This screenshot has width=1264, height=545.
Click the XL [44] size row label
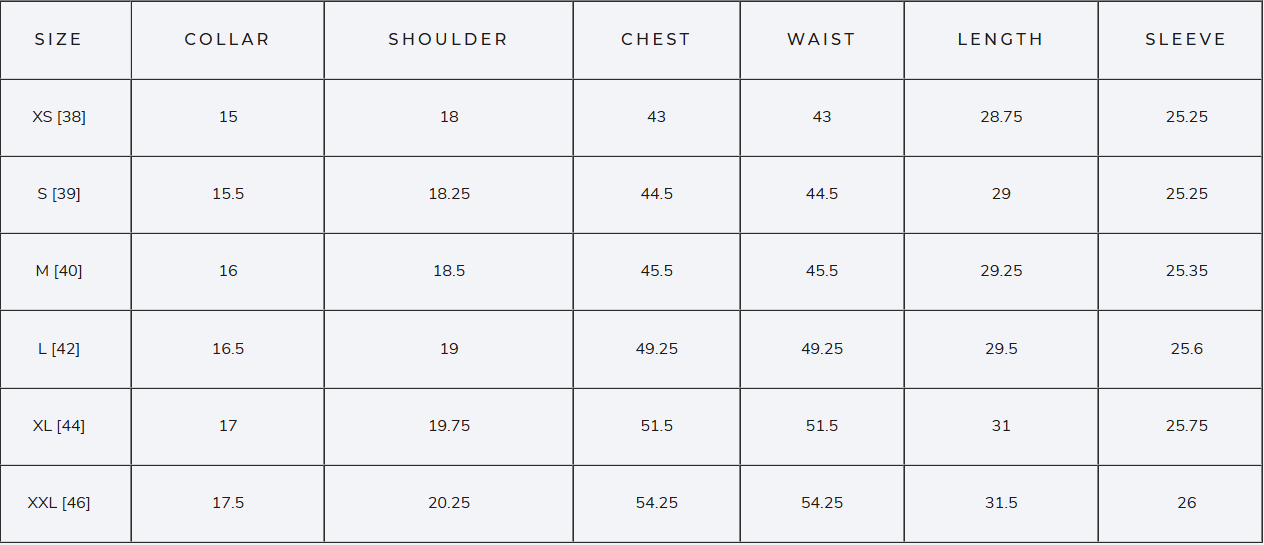click(x=59, y=426)
